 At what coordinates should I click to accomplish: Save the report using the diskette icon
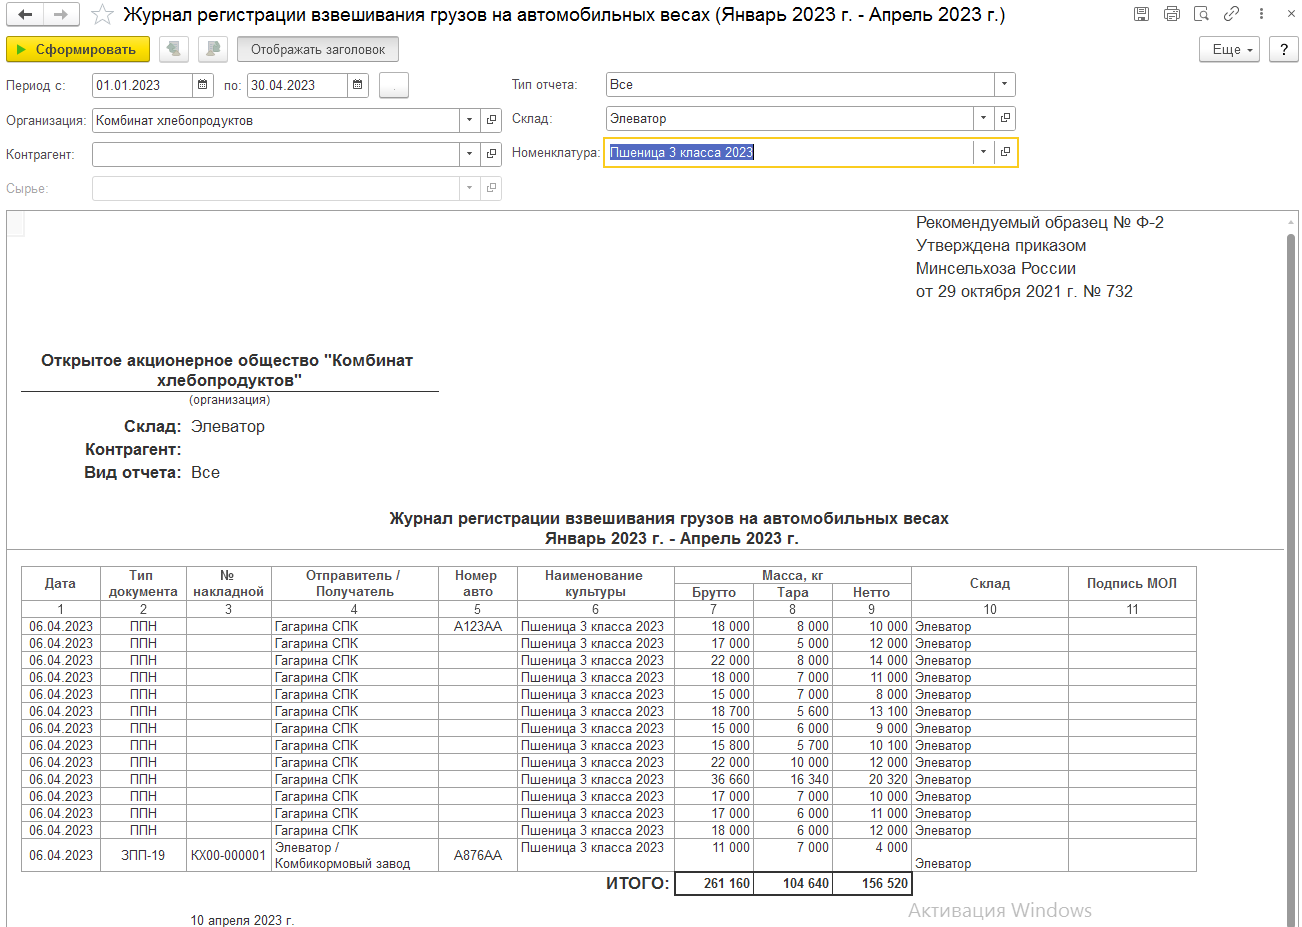[1142, 14]
